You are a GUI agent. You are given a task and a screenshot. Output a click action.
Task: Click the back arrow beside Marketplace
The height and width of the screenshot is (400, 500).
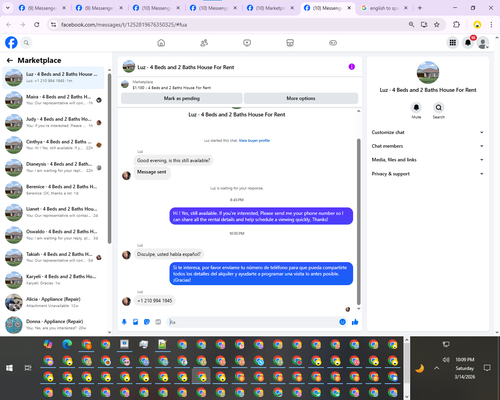click(10, 60)
